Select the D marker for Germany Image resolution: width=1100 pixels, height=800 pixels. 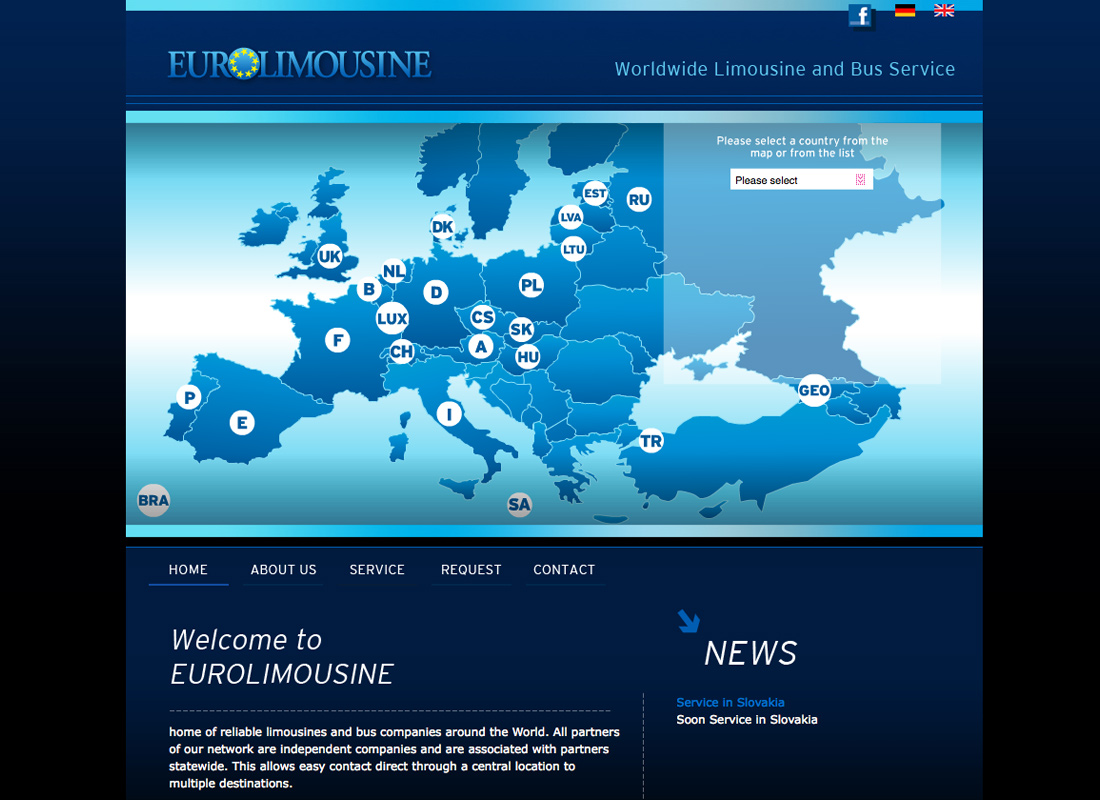click(436, 292)
